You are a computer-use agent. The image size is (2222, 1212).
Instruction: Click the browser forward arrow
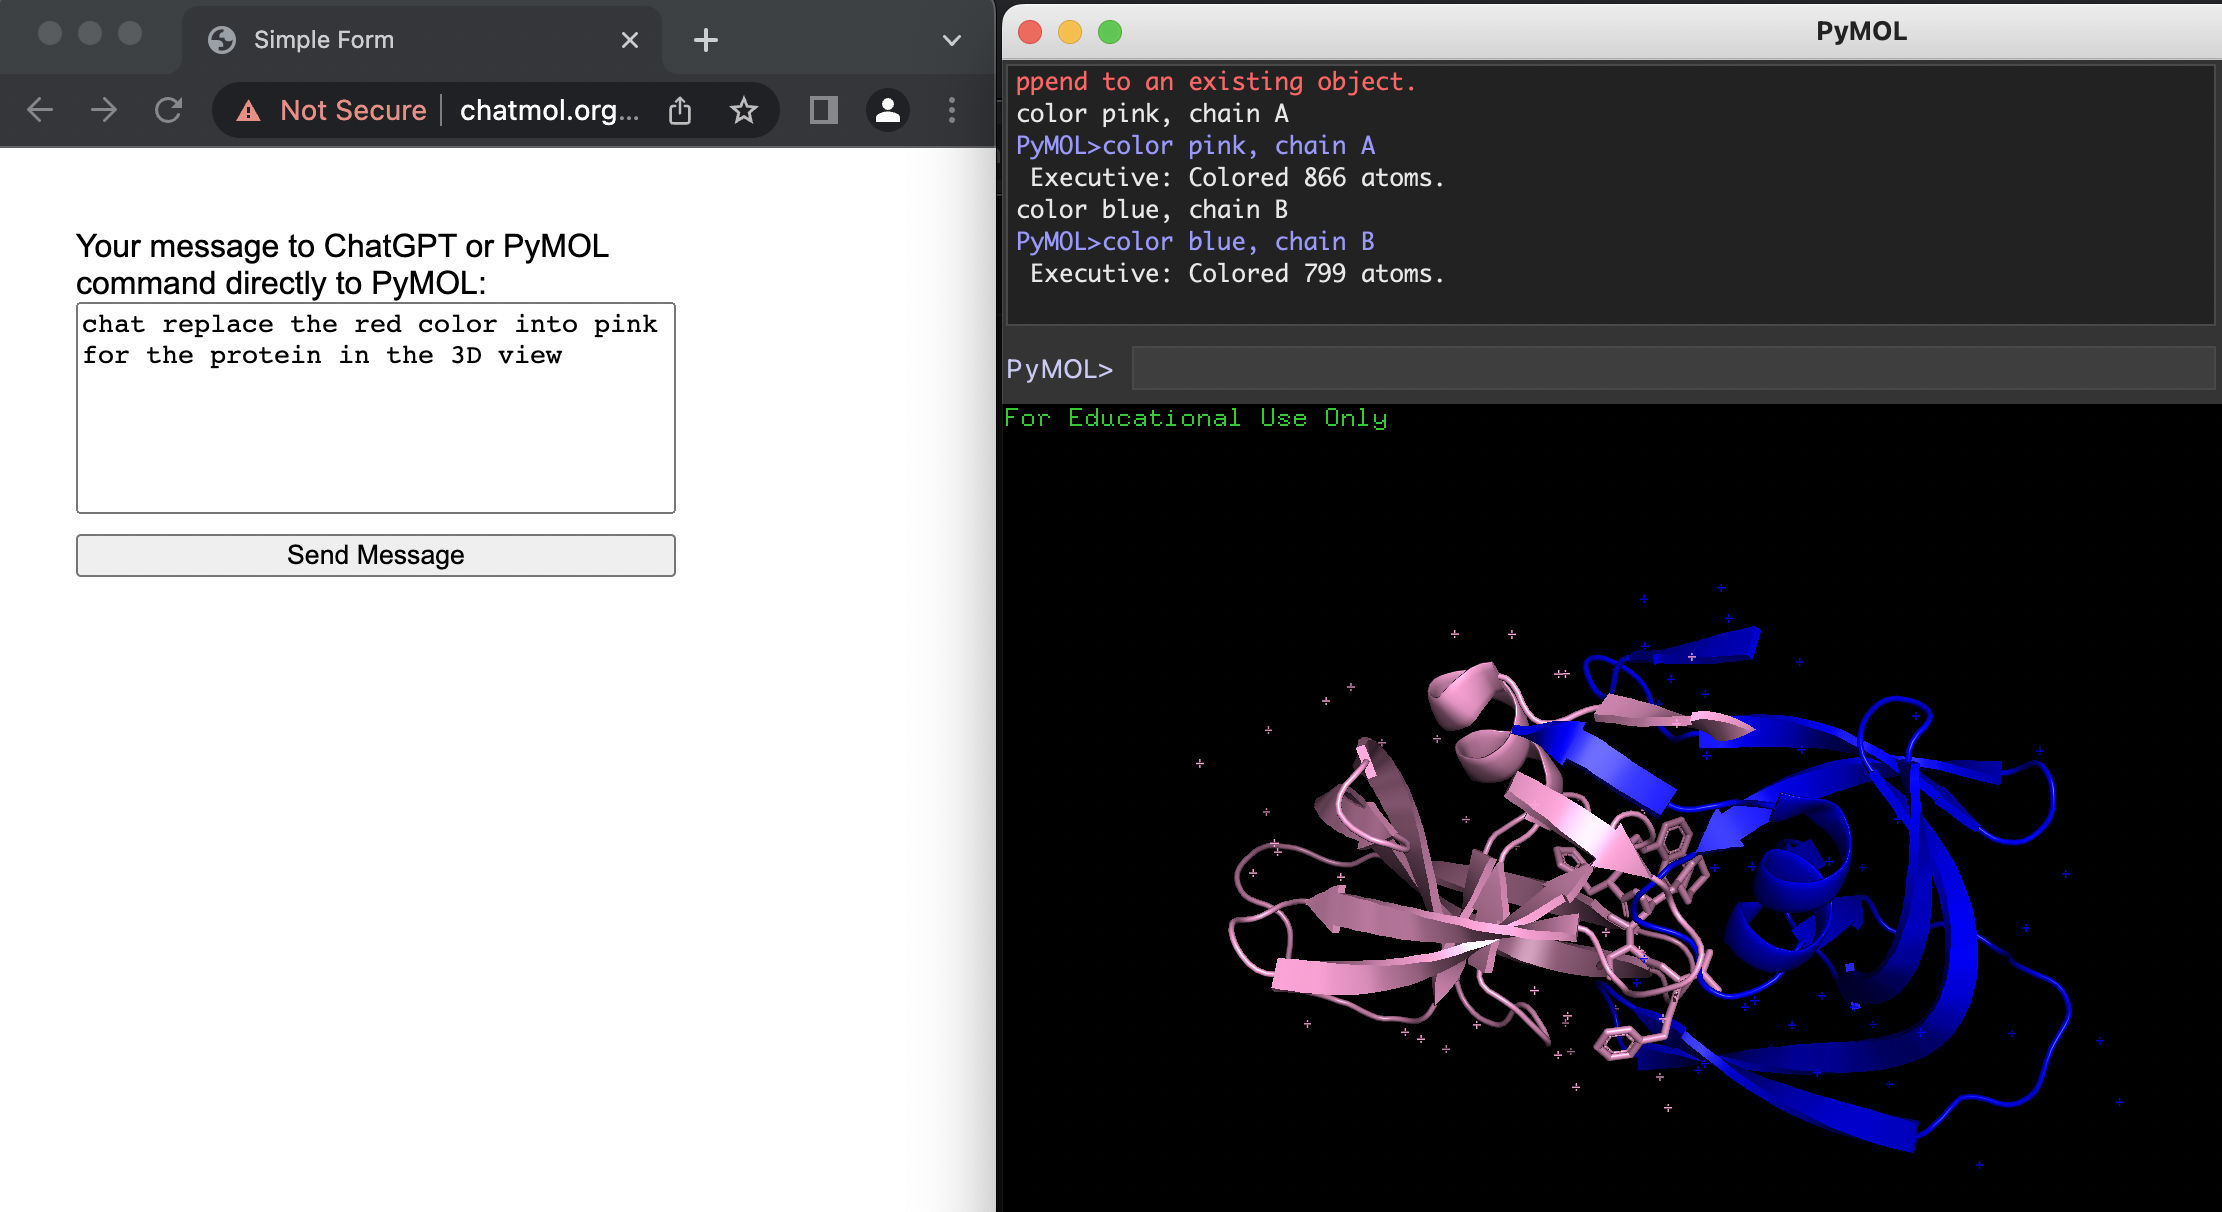pos(104,110)
